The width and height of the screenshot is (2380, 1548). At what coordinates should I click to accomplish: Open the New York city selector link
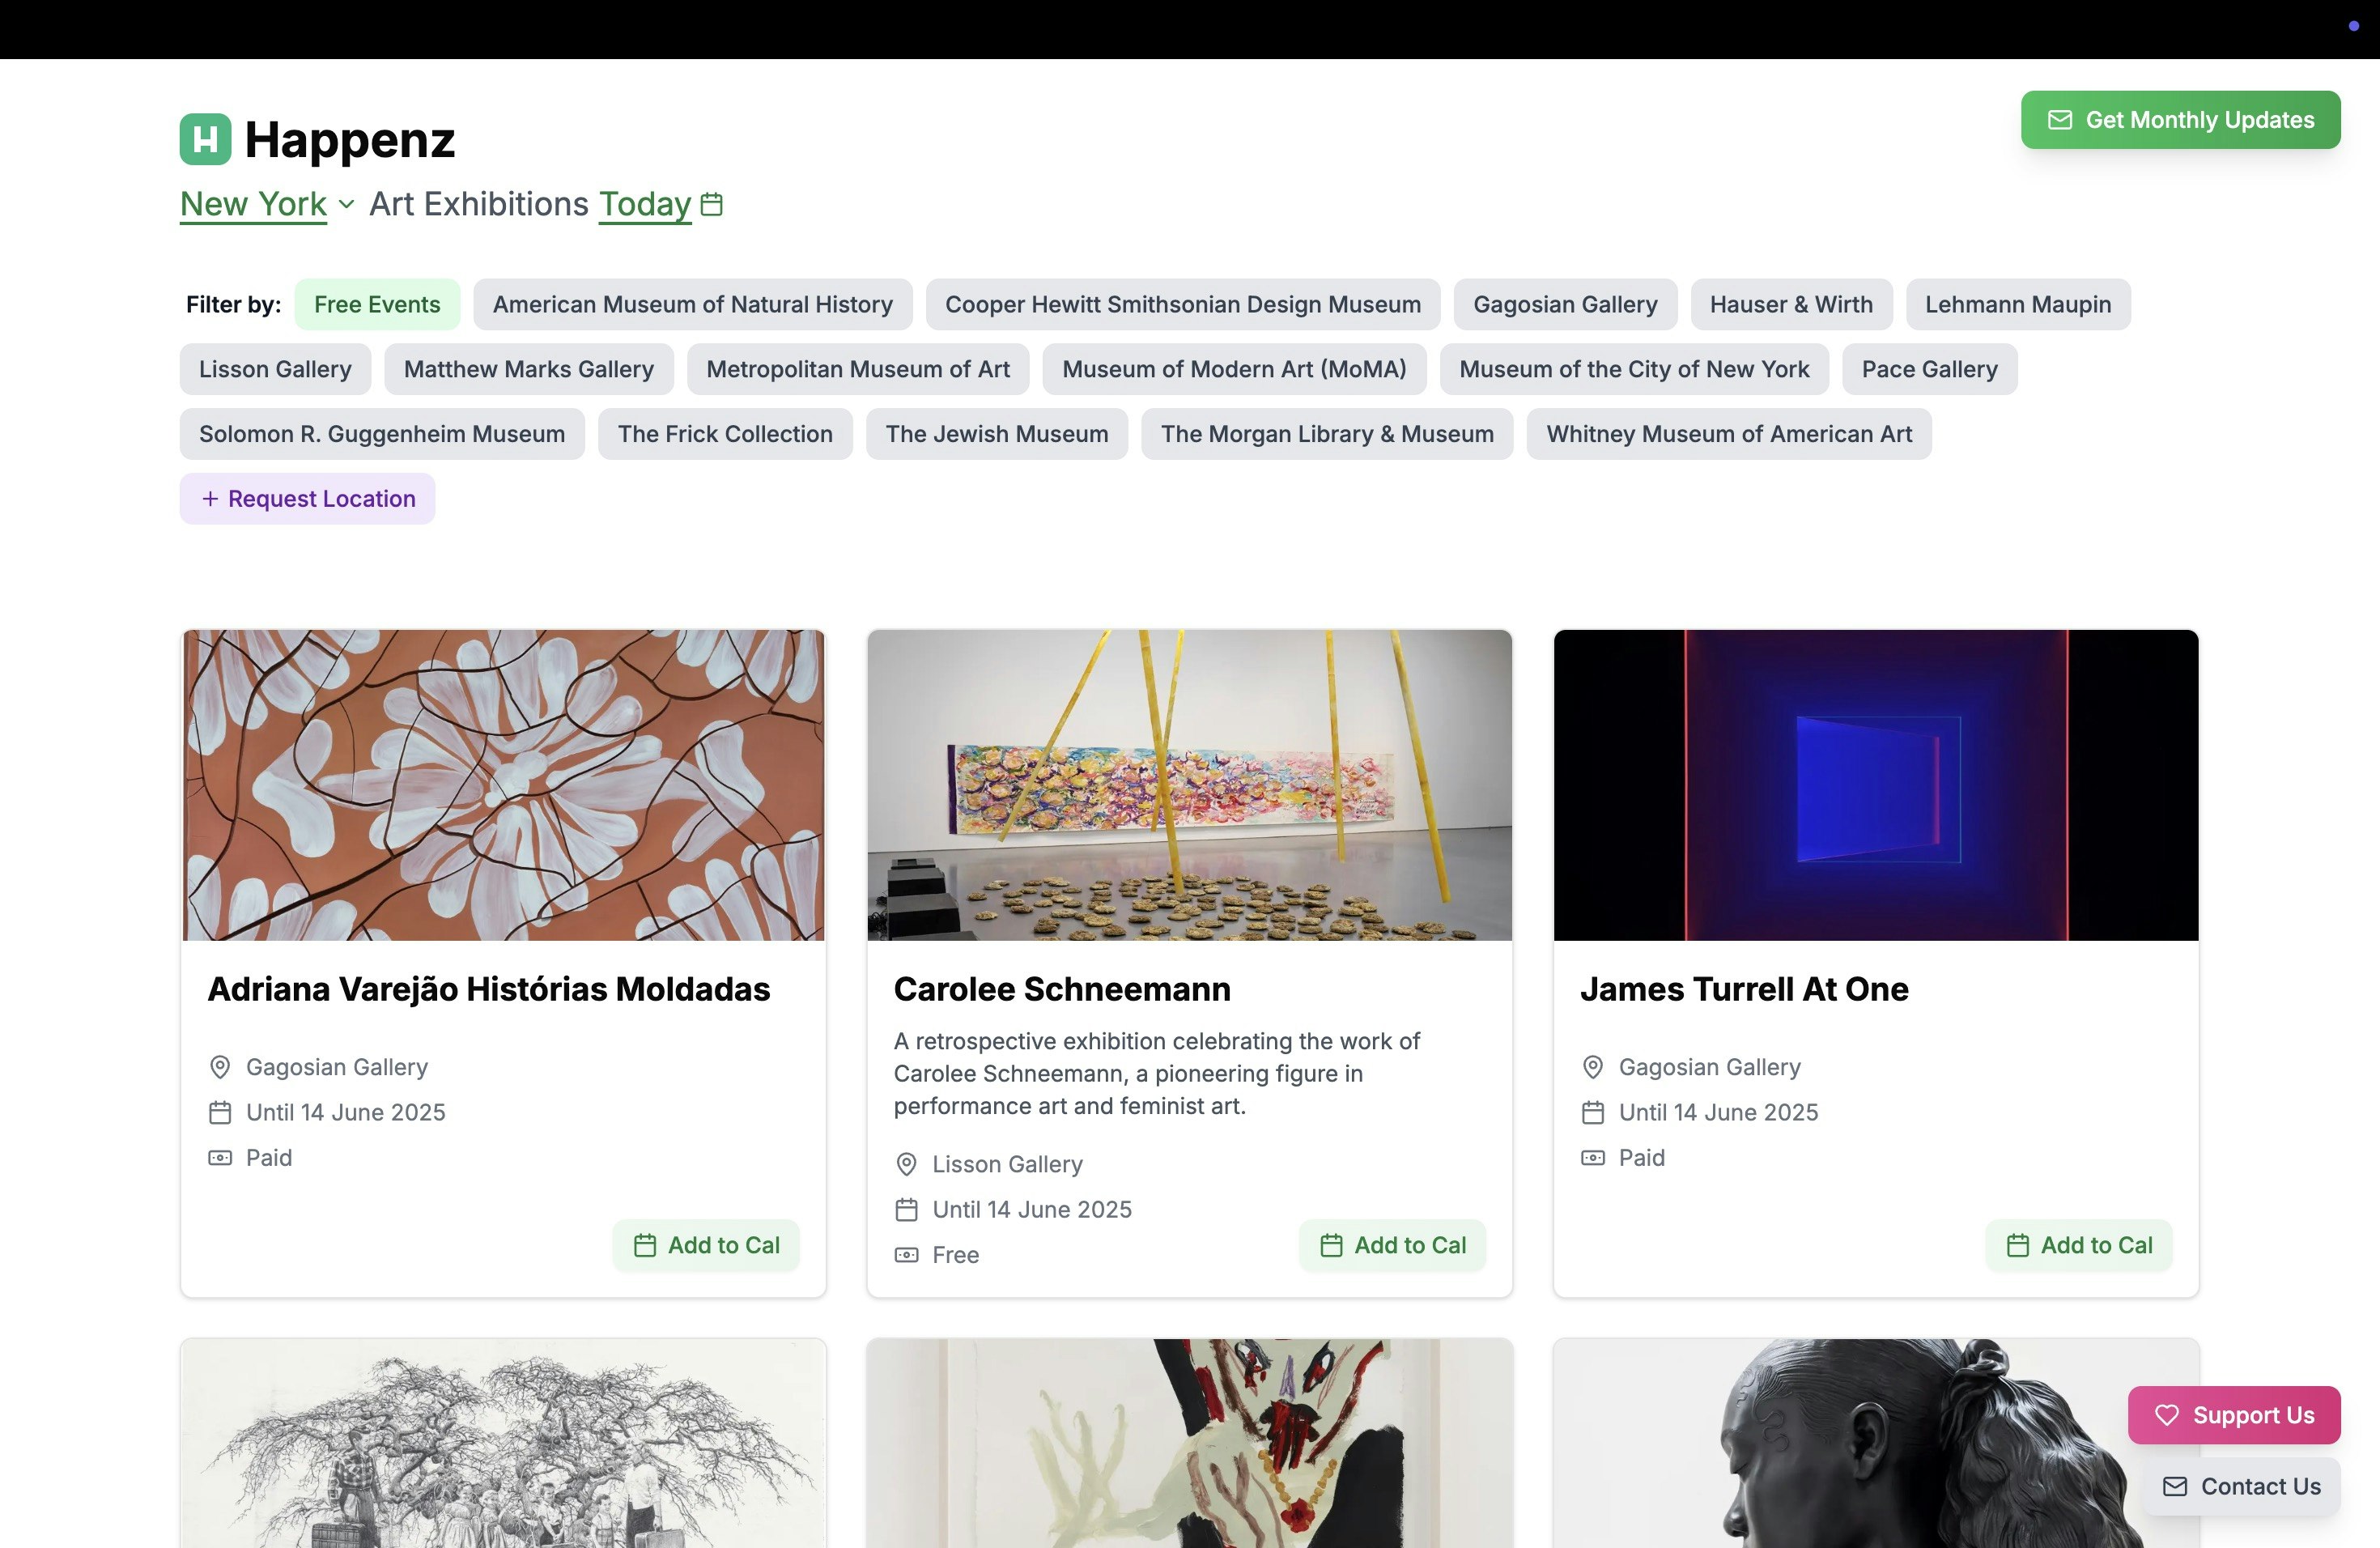tap(253, 204)
